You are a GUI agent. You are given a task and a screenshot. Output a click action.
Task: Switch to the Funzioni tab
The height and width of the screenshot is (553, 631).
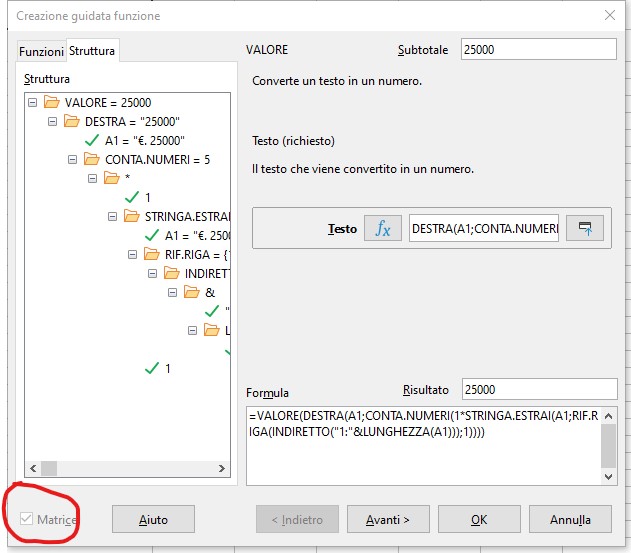tap(41, 51)
